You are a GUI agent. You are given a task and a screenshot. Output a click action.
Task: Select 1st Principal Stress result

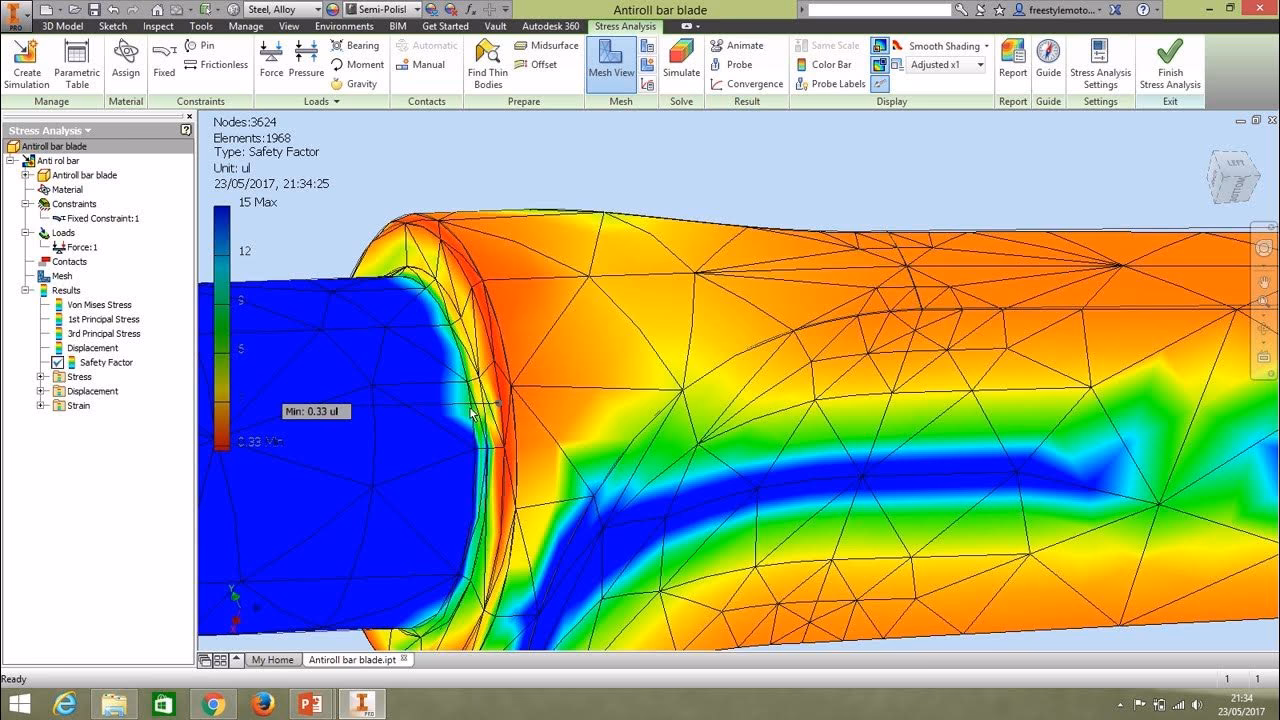[103, 319]
